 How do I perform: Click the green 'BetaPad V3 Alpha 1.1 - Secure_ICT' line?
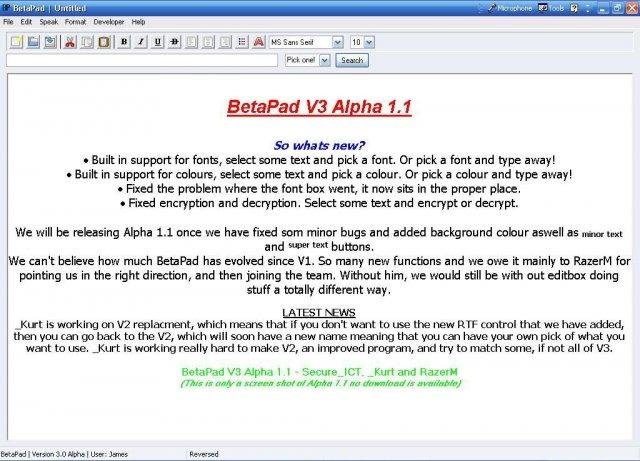coord(320,372)
